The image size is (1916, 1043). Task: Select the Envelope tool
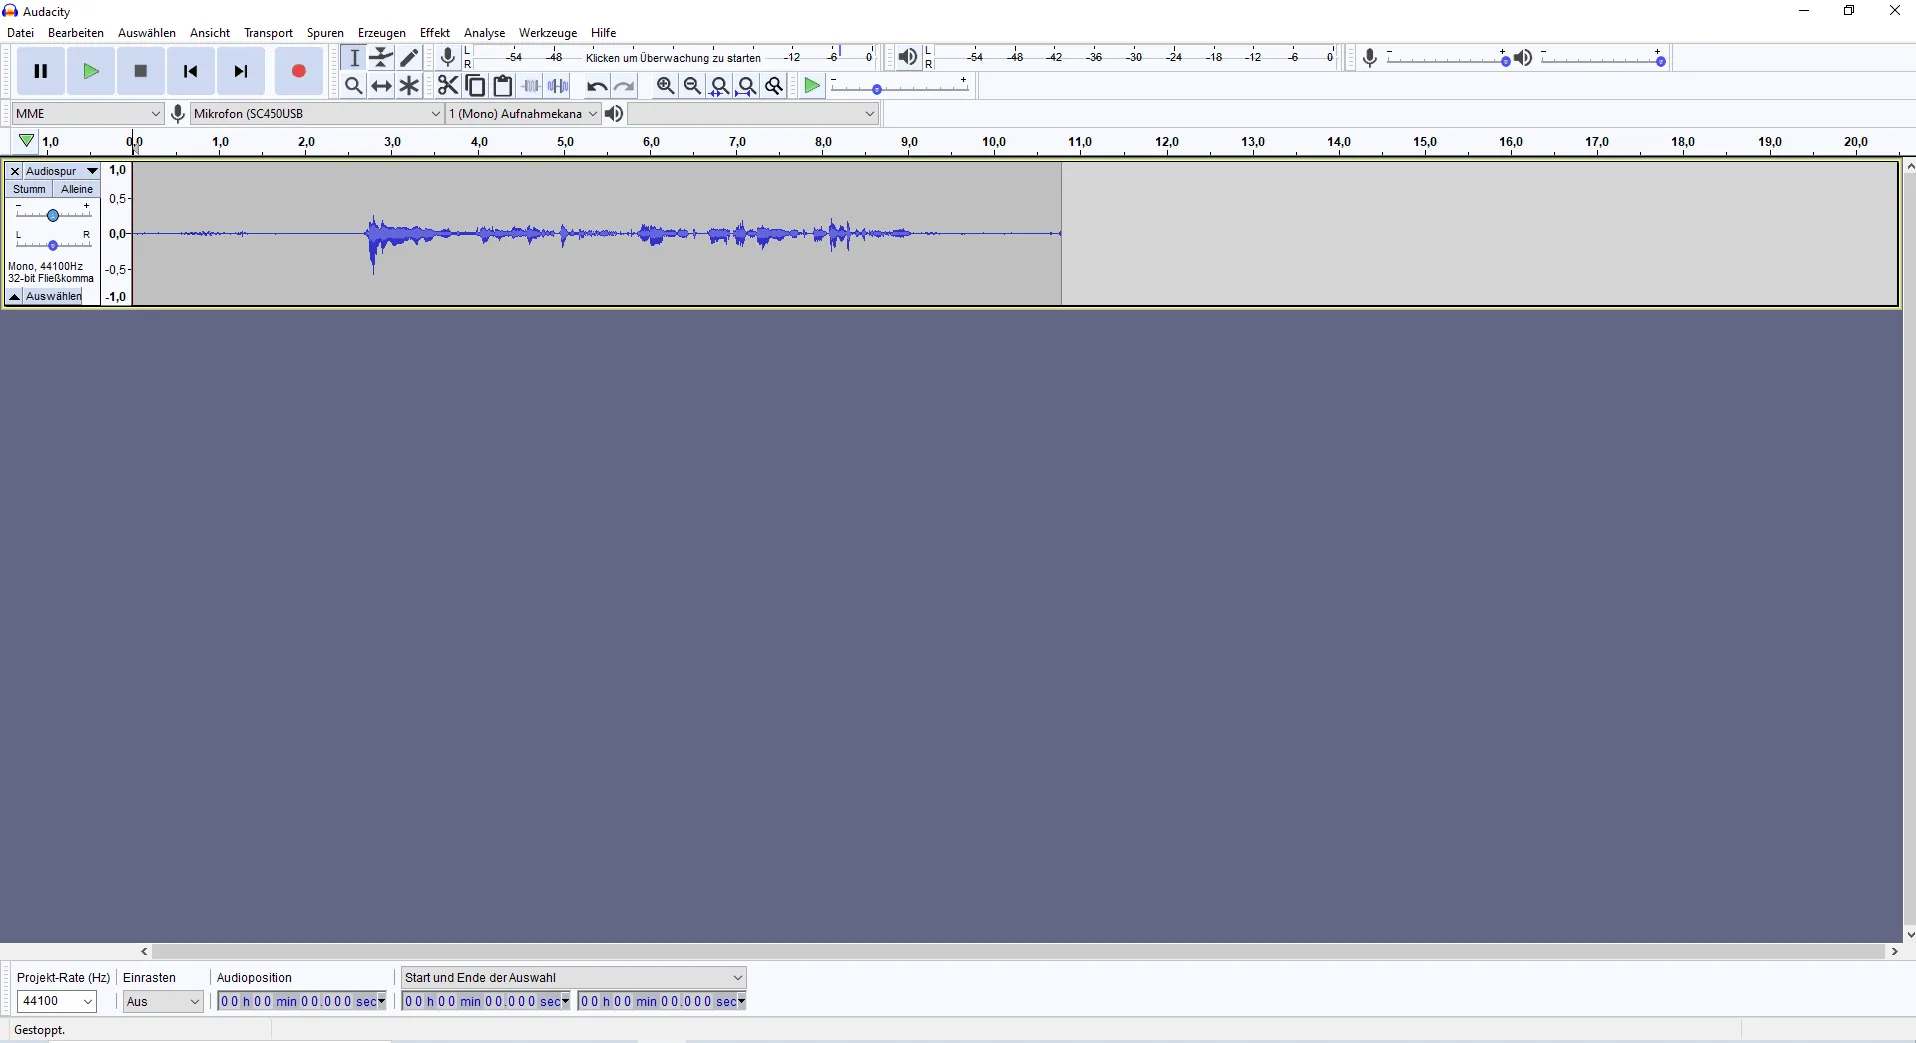click(381, 58)
